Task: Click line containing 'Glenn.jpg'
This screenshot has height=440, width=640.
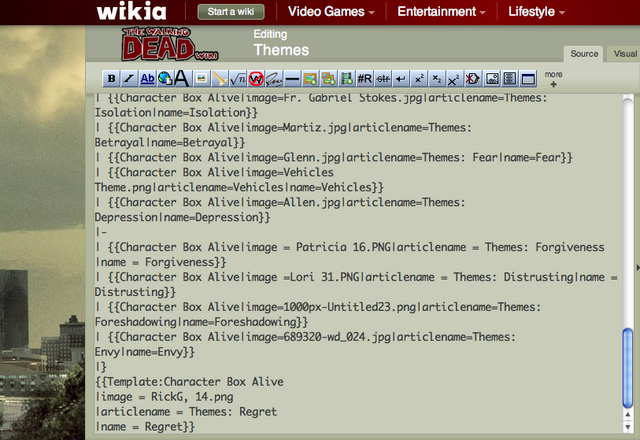Action: point(333,158)
